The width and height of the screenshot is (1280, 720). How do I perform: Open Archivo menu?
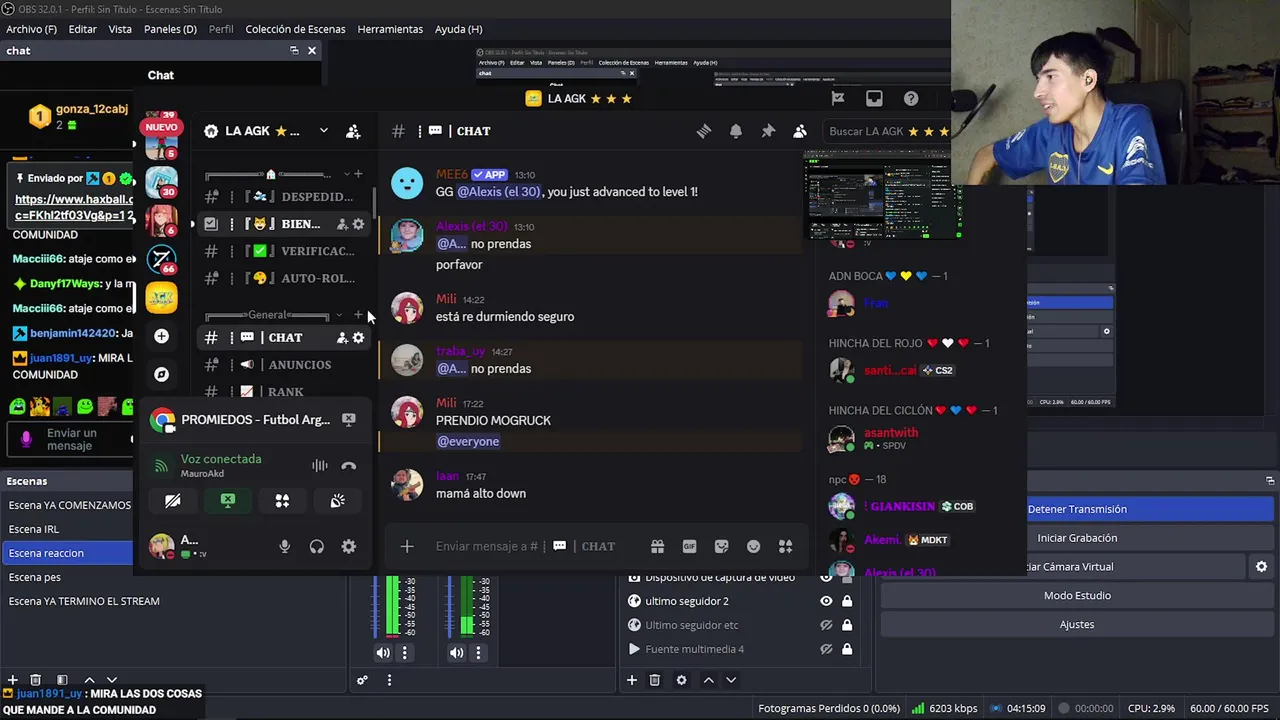point(31,29)
